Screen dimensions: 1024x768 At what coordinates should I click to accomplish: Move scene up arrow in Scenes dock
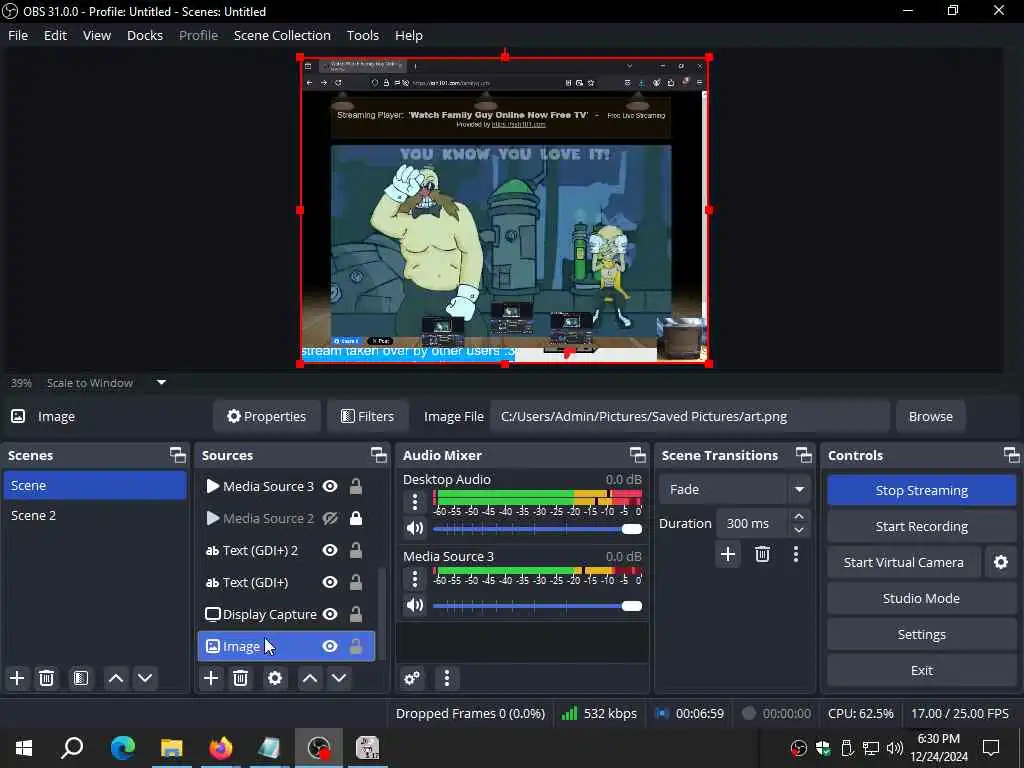(116, 678)
